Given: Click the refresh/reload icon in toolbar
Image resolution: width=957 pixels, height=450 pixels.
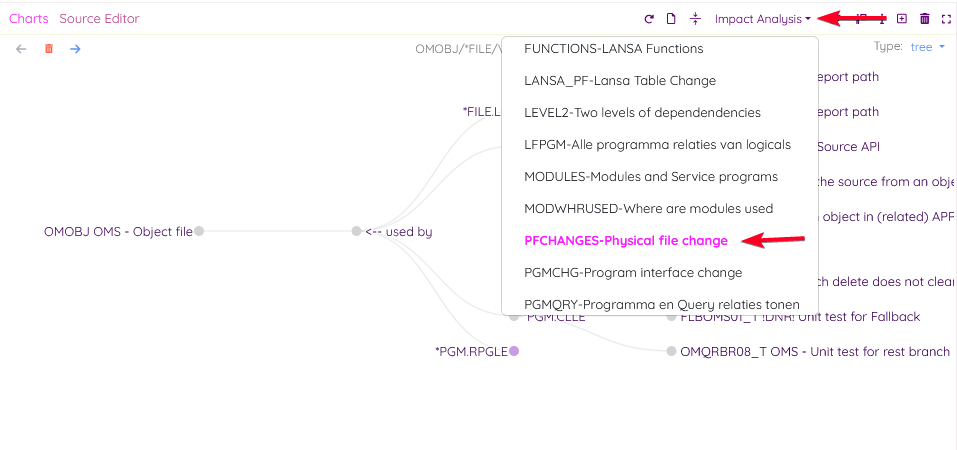Looking at the screenshot, I should tap(649, 19).
